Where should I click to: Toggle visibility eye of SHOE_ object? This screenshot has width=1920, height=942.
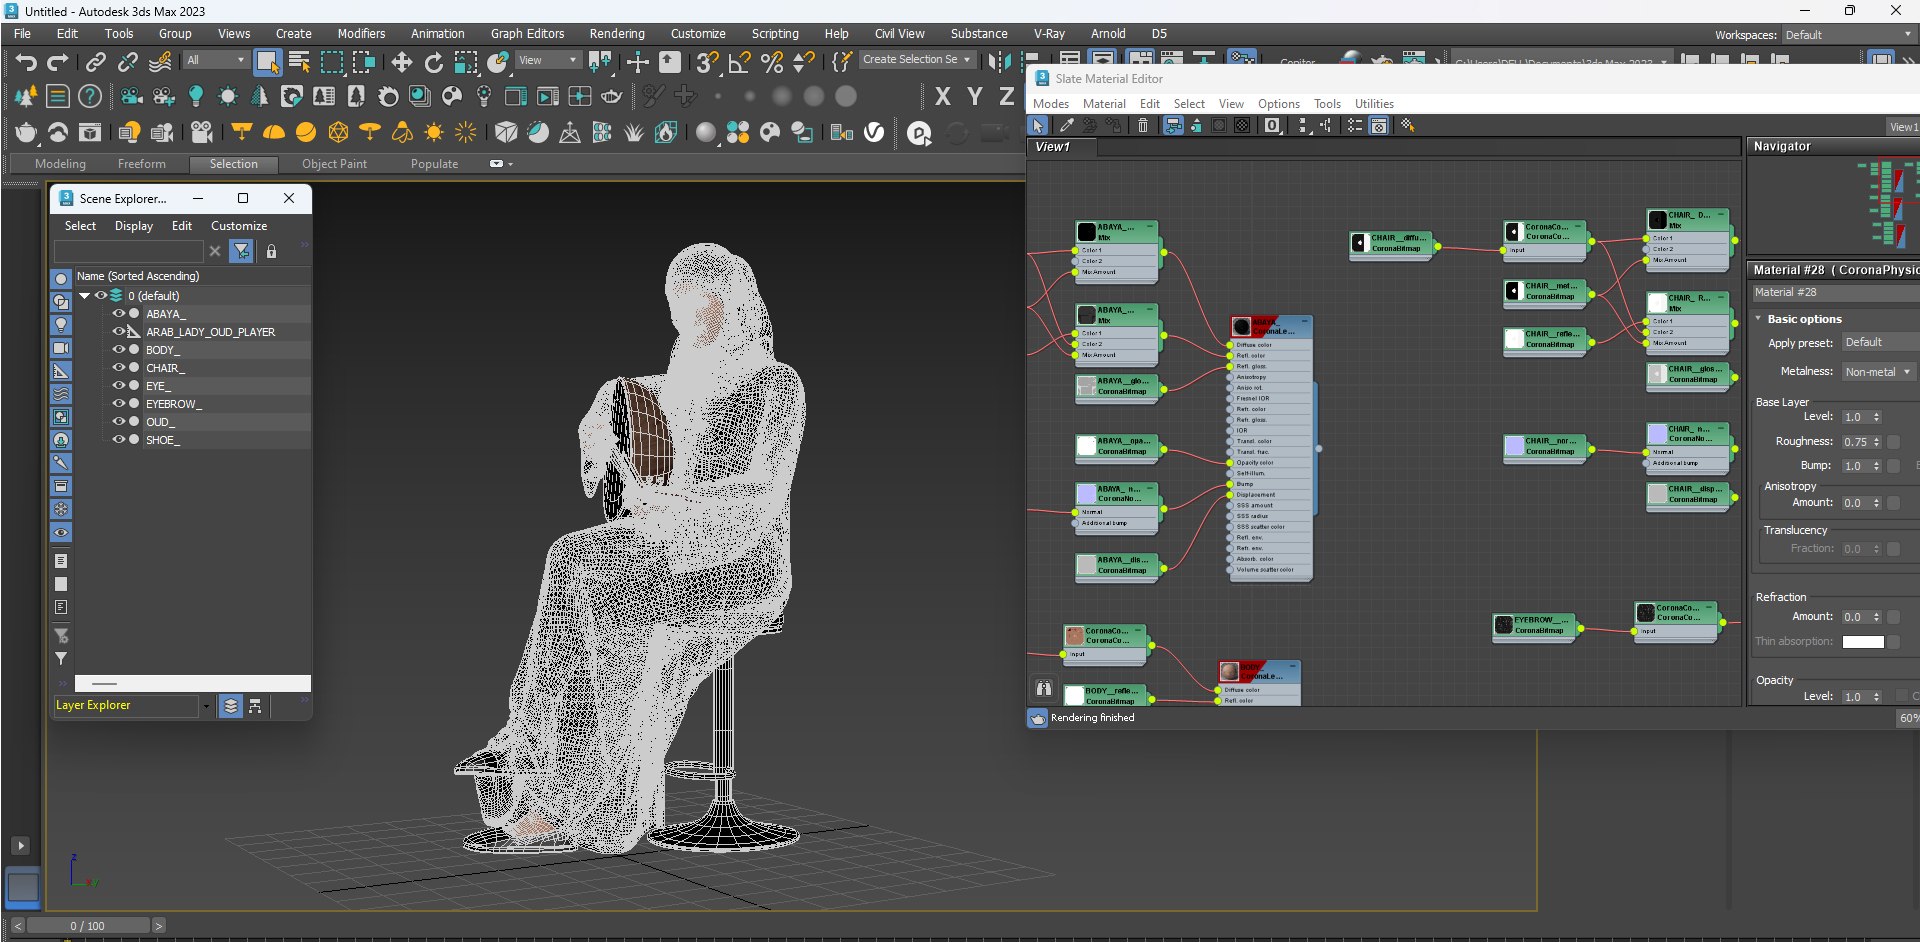click(118, 439)
